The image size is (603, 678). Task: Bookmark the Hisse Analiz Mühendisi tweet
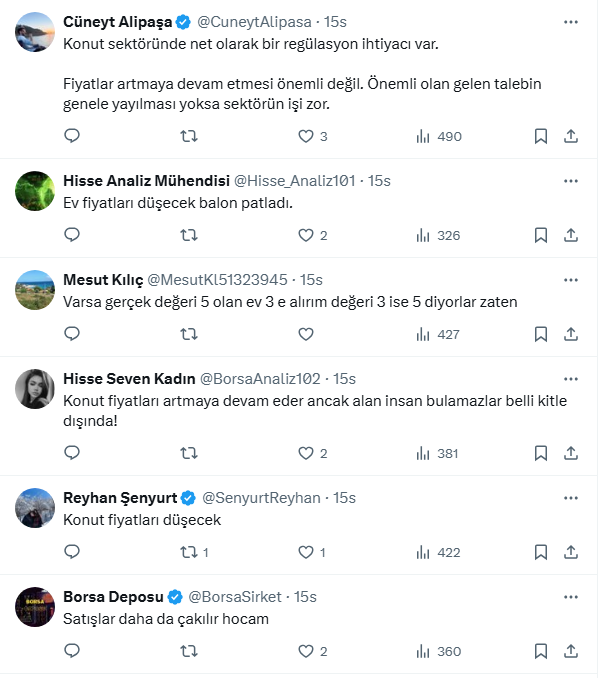tap(540, 235)
